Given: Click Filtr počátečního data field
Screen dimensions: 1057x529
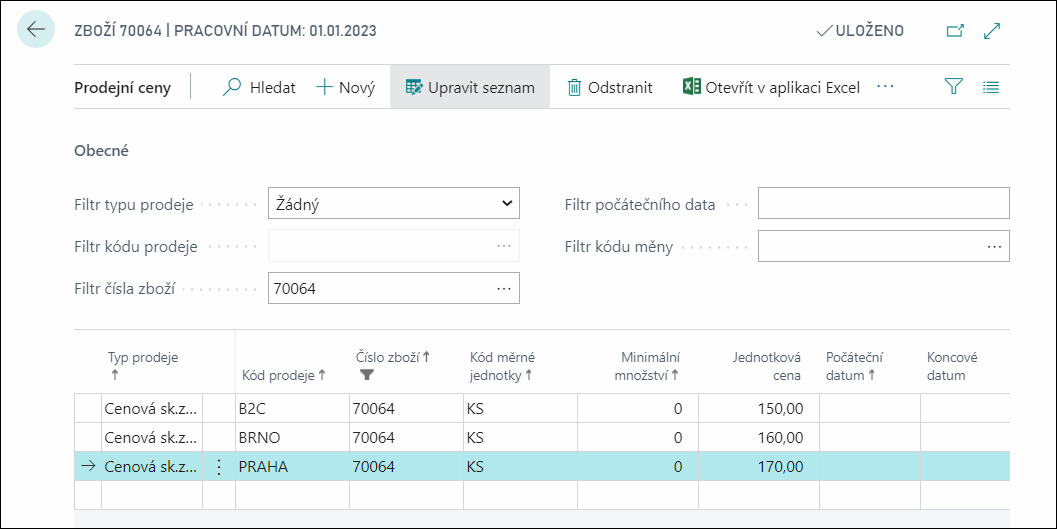Looking at the screenshot, I should (884, 204).
